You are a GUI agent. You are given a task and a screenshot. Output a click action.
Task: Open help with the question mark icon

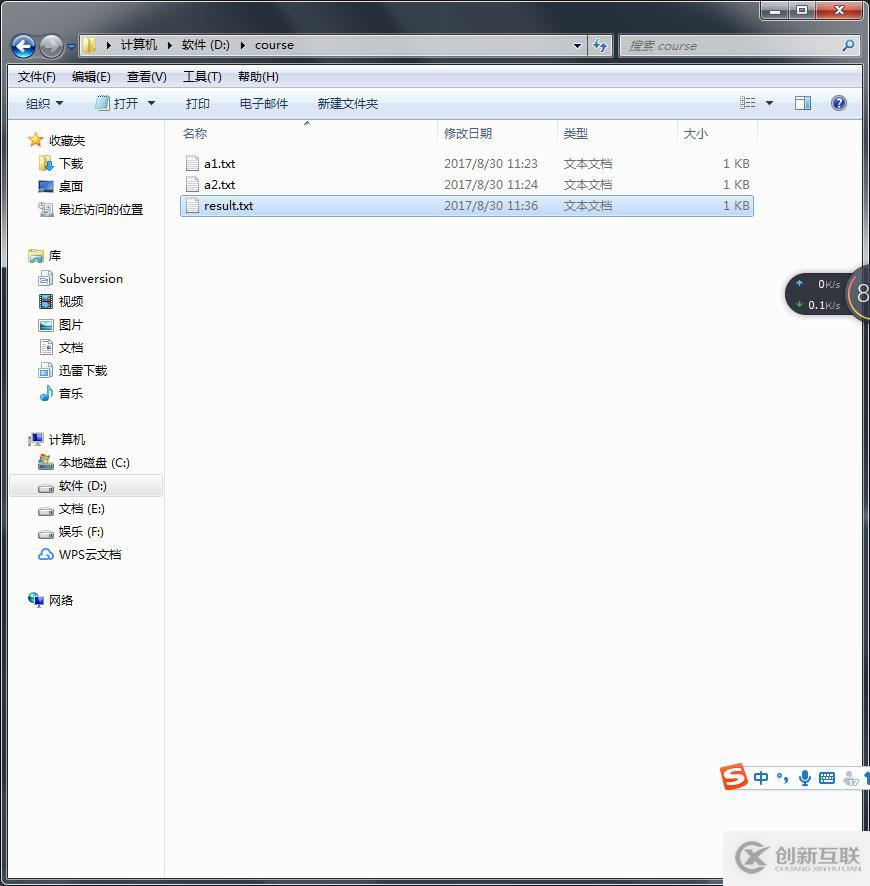[x=839, y=103]
